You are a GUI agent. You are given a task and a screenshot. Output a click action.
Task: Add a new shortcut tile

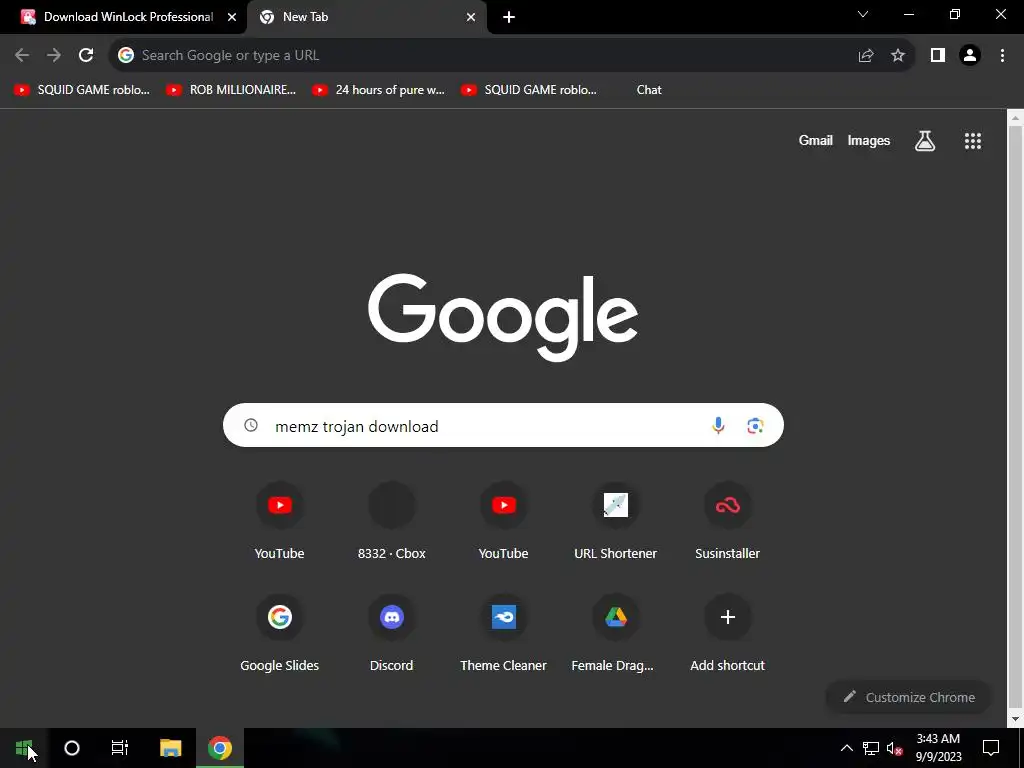point(728,633)
